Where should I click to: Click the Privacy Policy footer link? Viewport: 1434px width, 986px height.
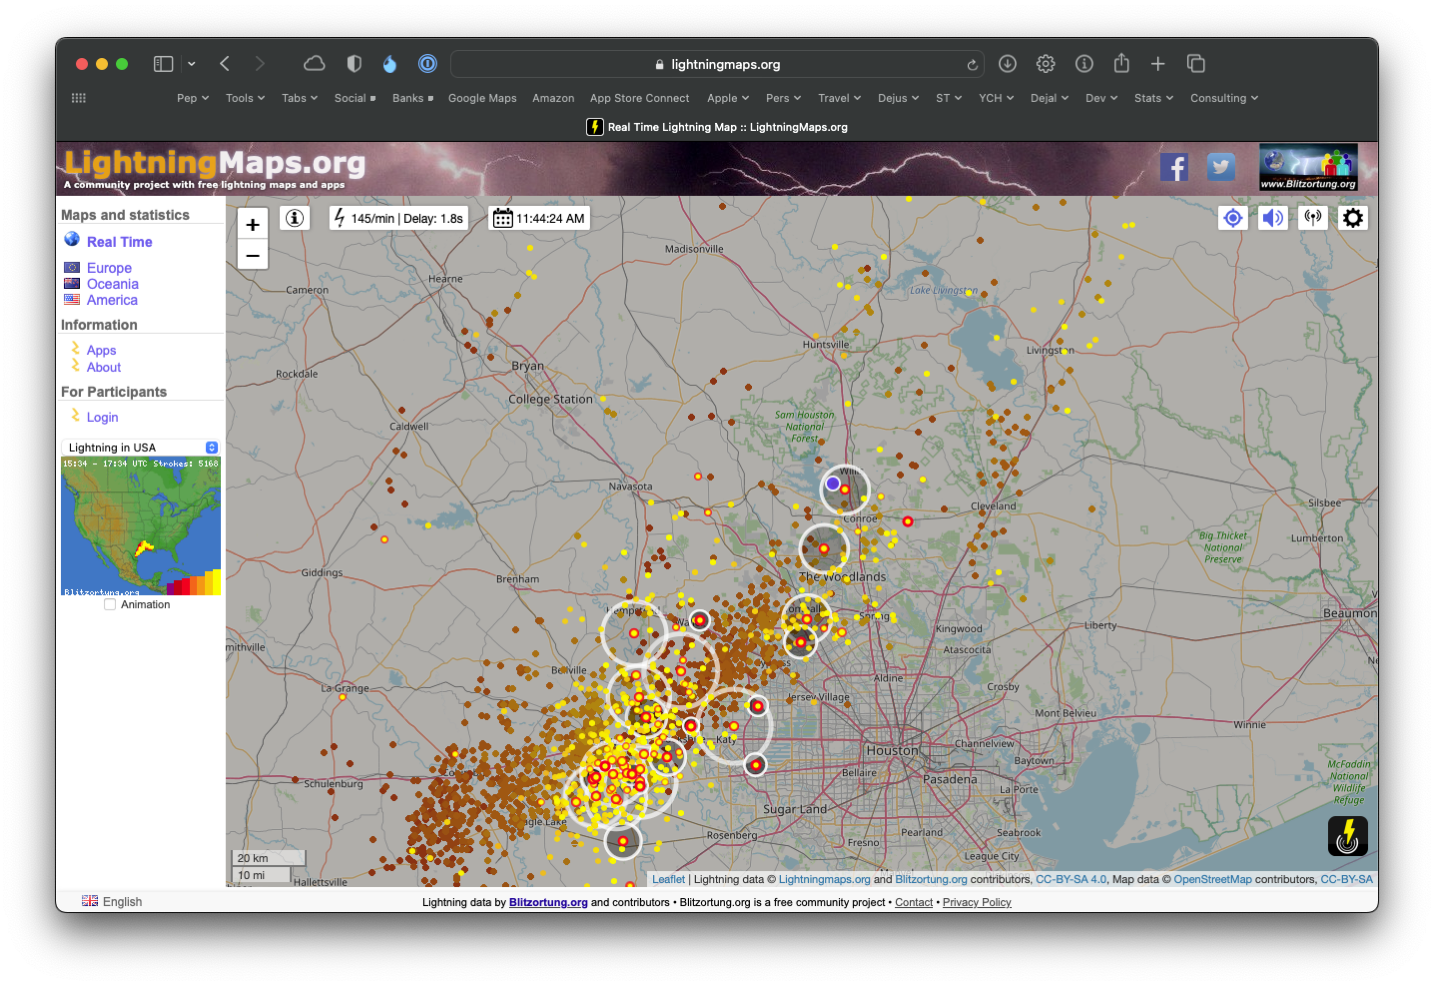coord(977,902)
